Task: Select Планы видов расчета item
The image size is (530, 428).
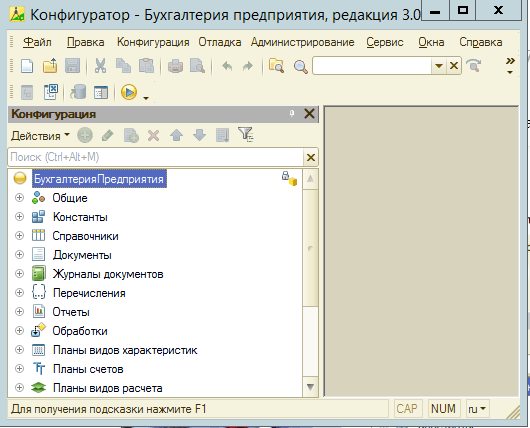Action: tap(107, 388)
